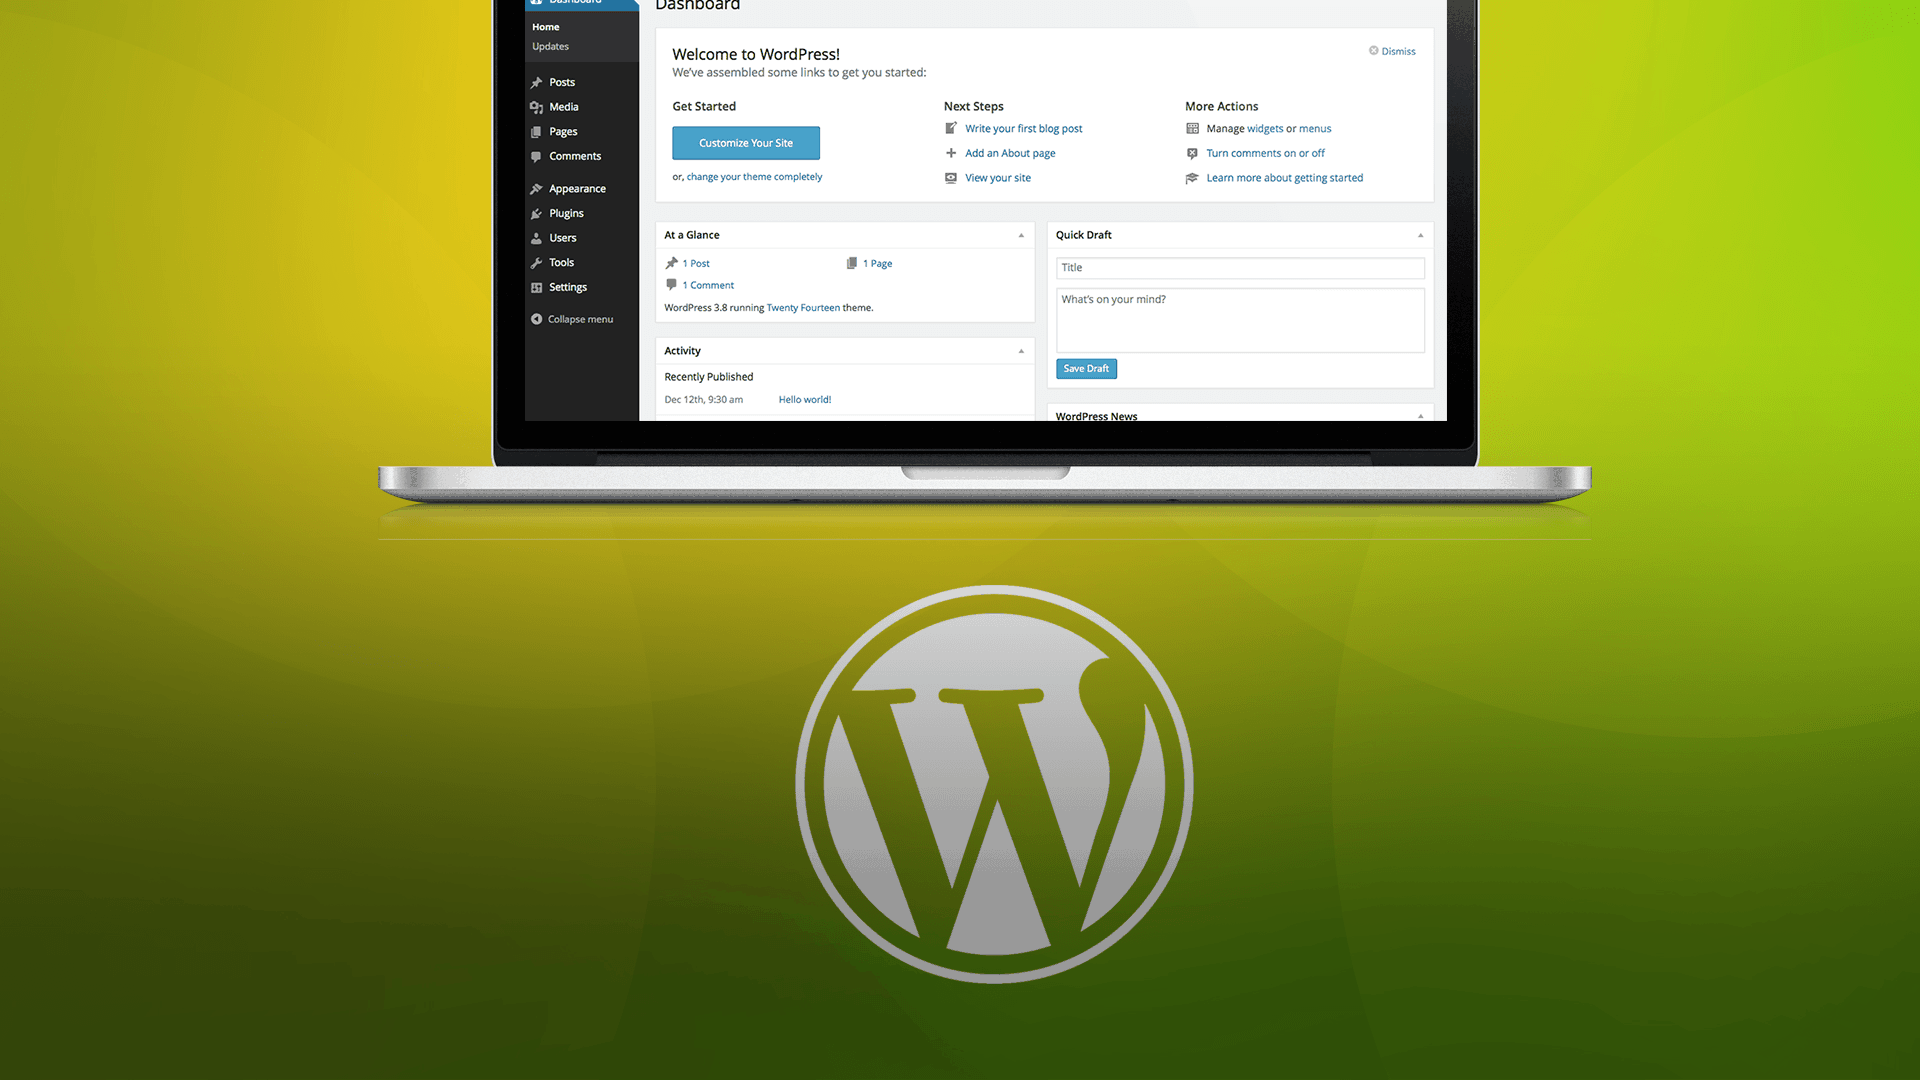Screen dimensions: 1920x1080
Task: Click the page icon beside 1 Page
Action: point(852,263)
